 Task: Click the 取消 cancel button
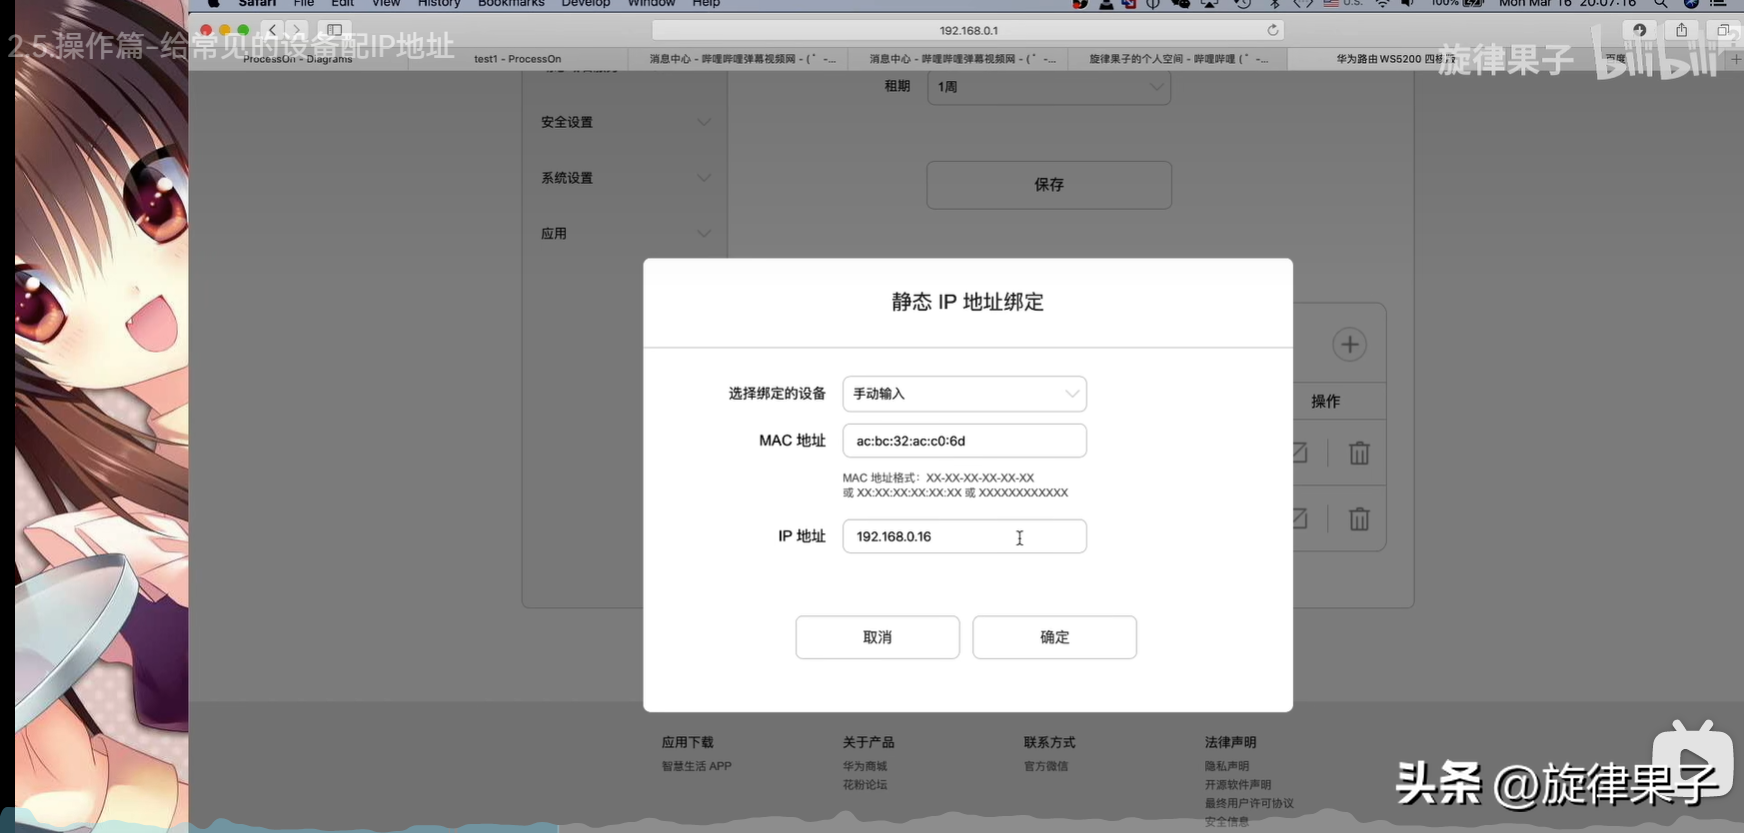click(877, 637)
